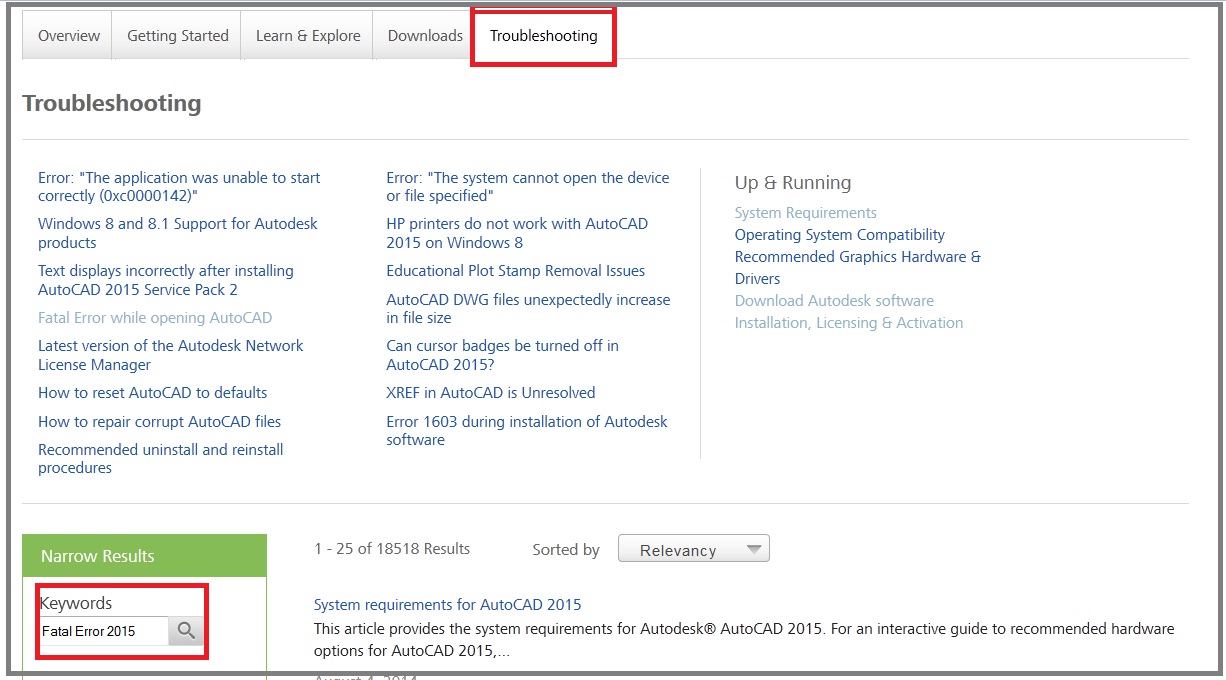Click How to reset AutoCAD to defaults
The height and width of the screenshot is (680, 1226).
tap(152, 392)
